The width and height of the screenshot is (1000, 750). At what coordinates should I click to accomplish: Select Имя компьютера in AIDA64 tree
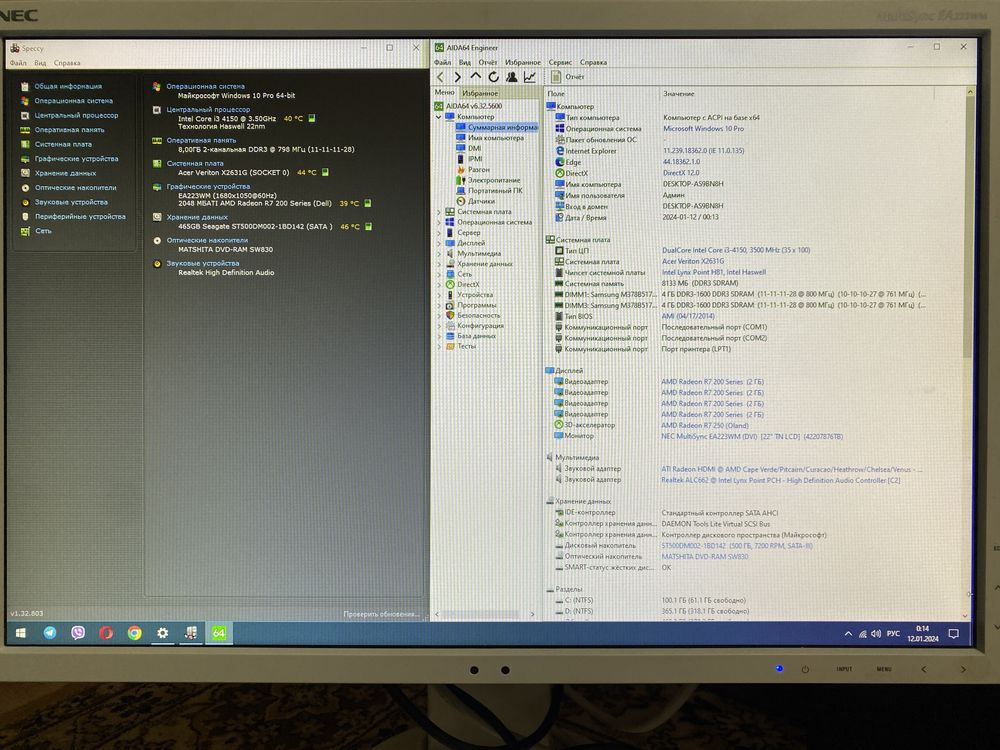point(490,138)
